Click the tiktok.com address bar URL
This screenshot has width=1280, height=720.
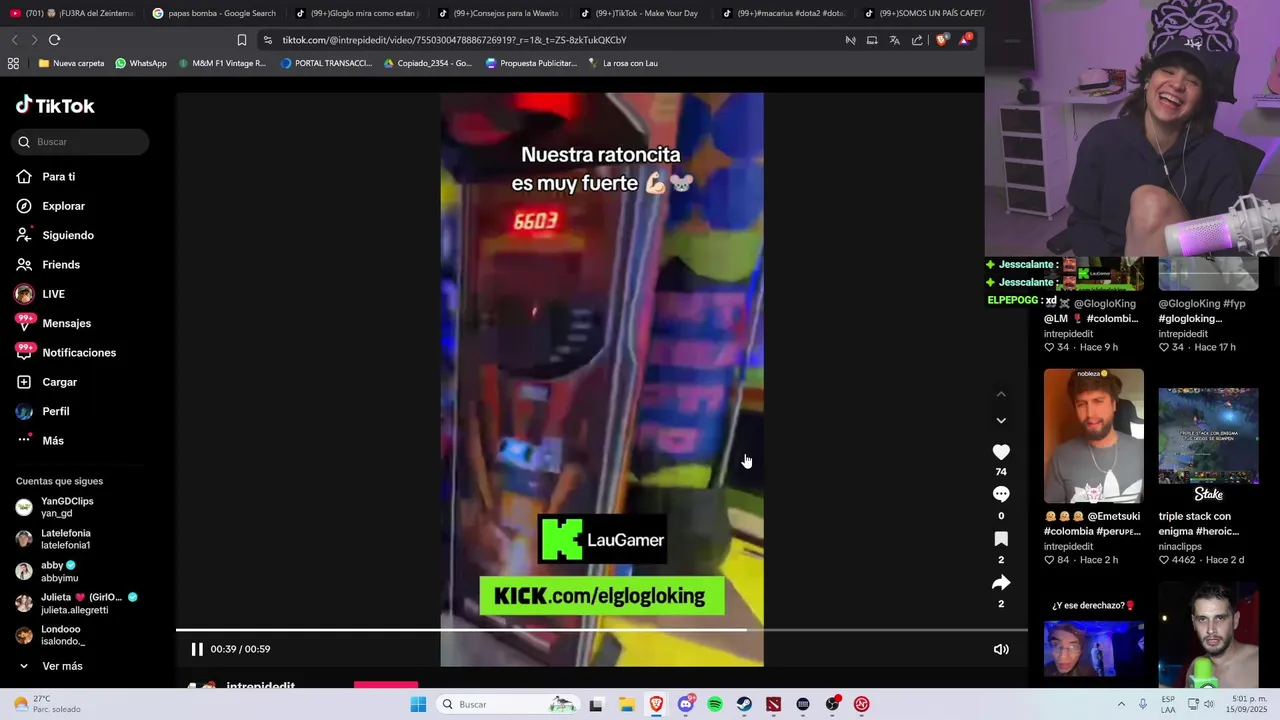(454, 40)
